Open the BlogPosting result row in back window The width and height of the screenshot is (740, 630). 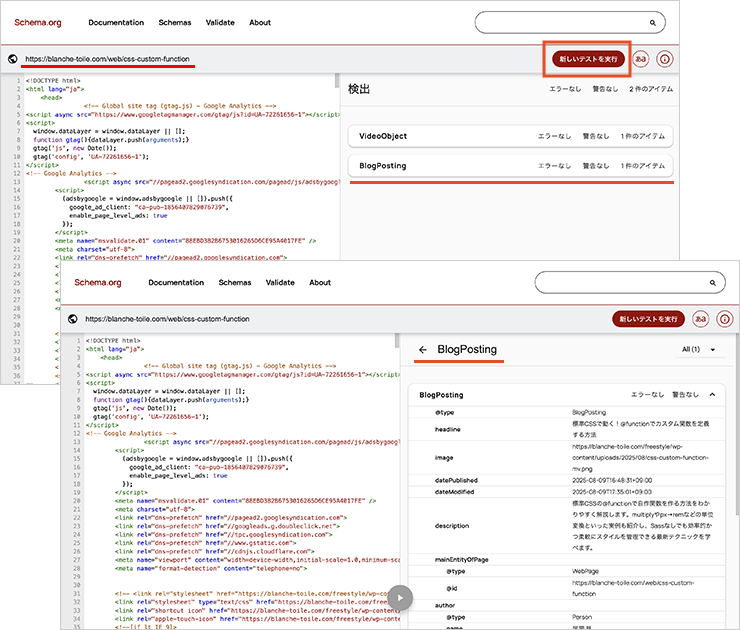click(x=511, y=166)
